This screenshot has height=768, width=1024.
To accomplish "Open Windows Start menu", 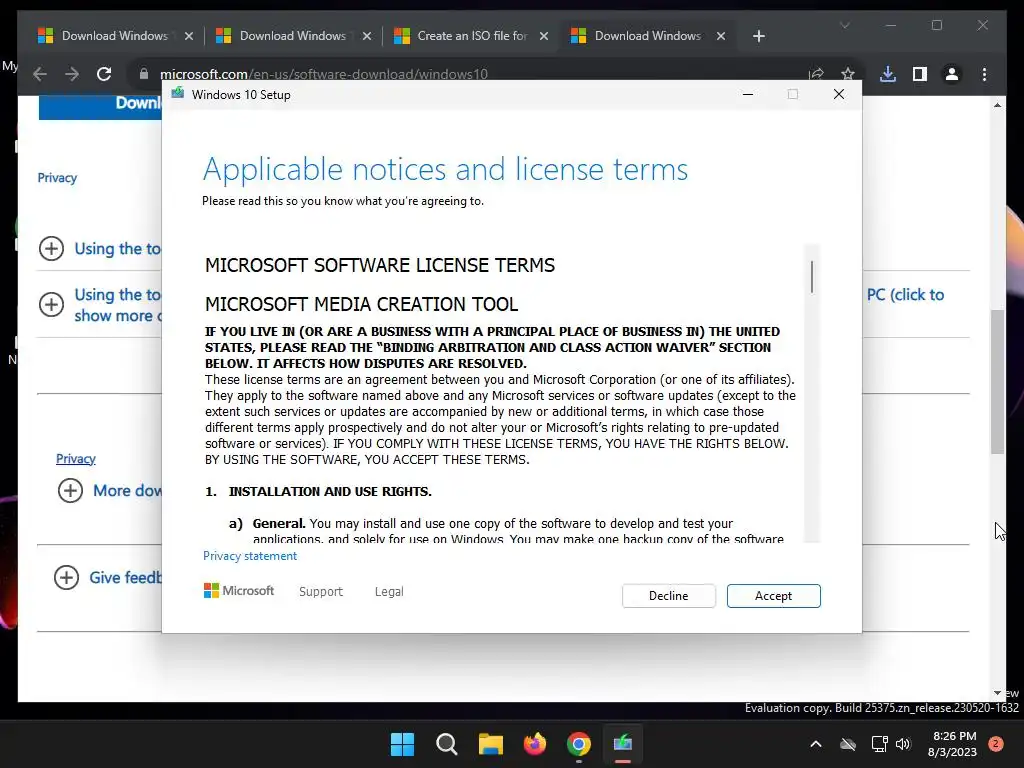I will pyautogui.click(x=402, y=744).
